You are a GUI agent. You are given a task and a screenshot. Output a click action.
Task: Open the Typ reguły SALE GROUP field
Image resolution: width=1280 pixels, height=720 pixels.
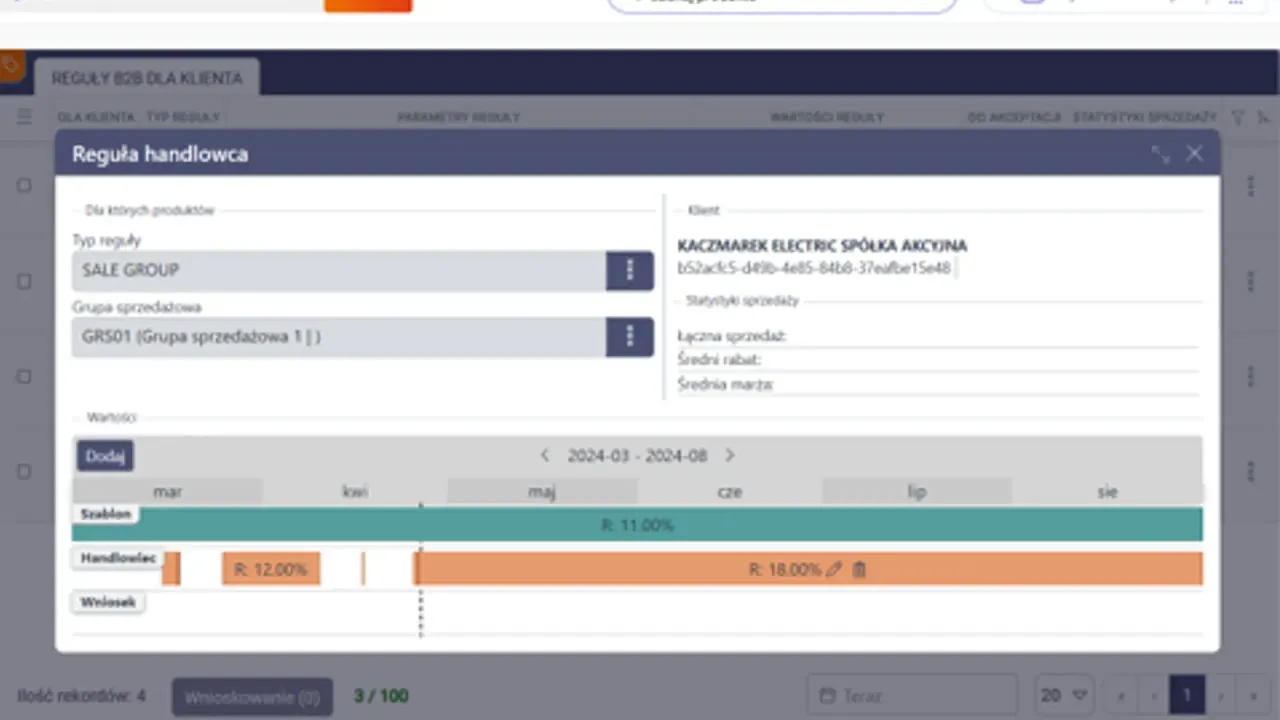(339, 270)
